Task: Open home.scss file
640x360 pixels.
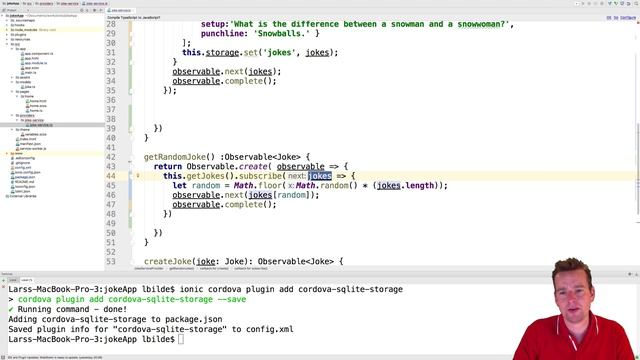Action: (36, 106)
